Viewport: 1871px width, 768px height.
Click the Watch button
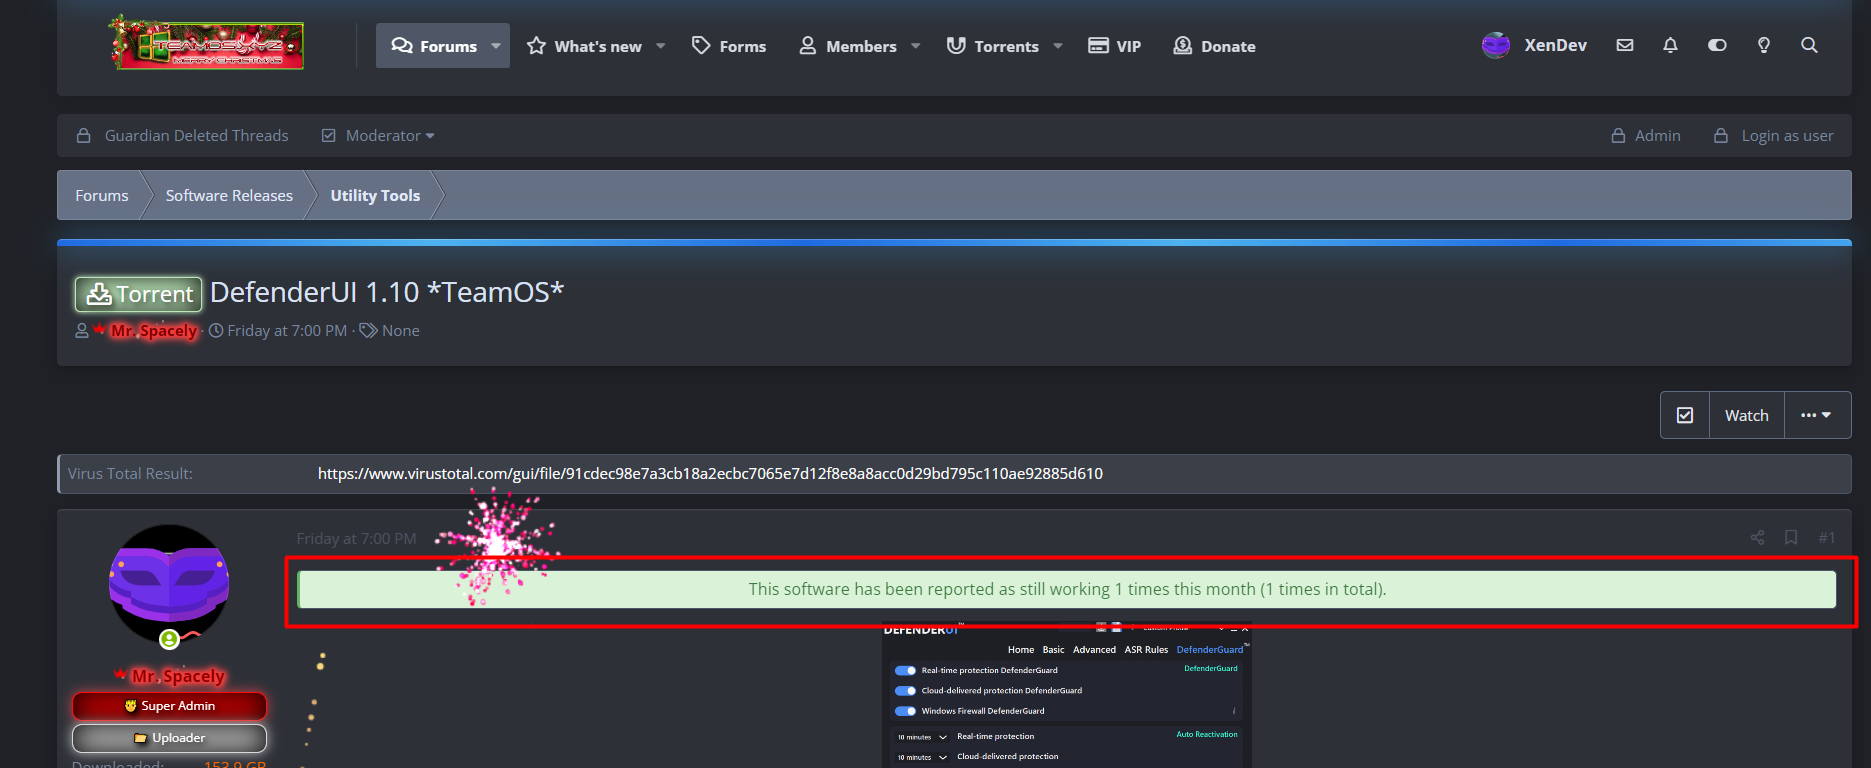tap(1747, 415)
